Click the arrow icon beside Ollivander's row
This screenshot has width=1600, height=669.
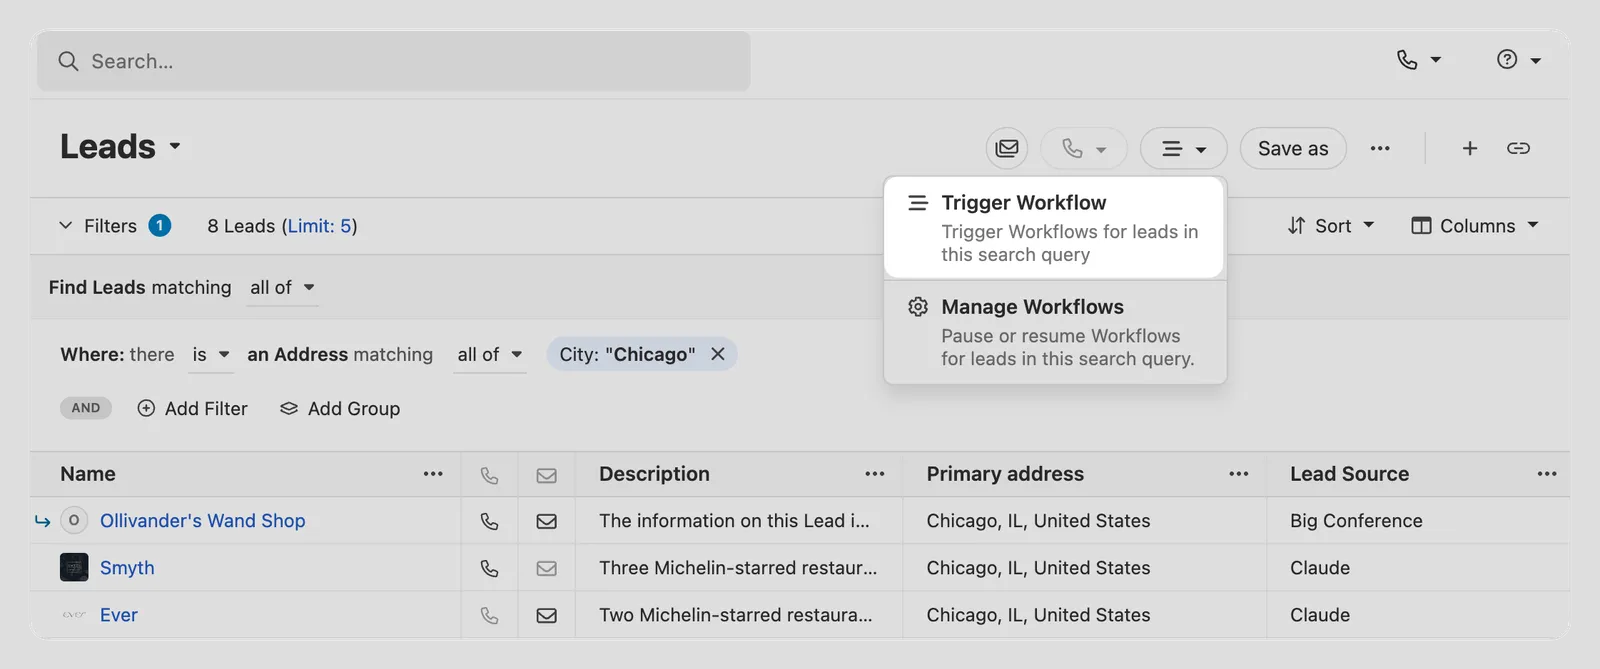tap(42, 521)
